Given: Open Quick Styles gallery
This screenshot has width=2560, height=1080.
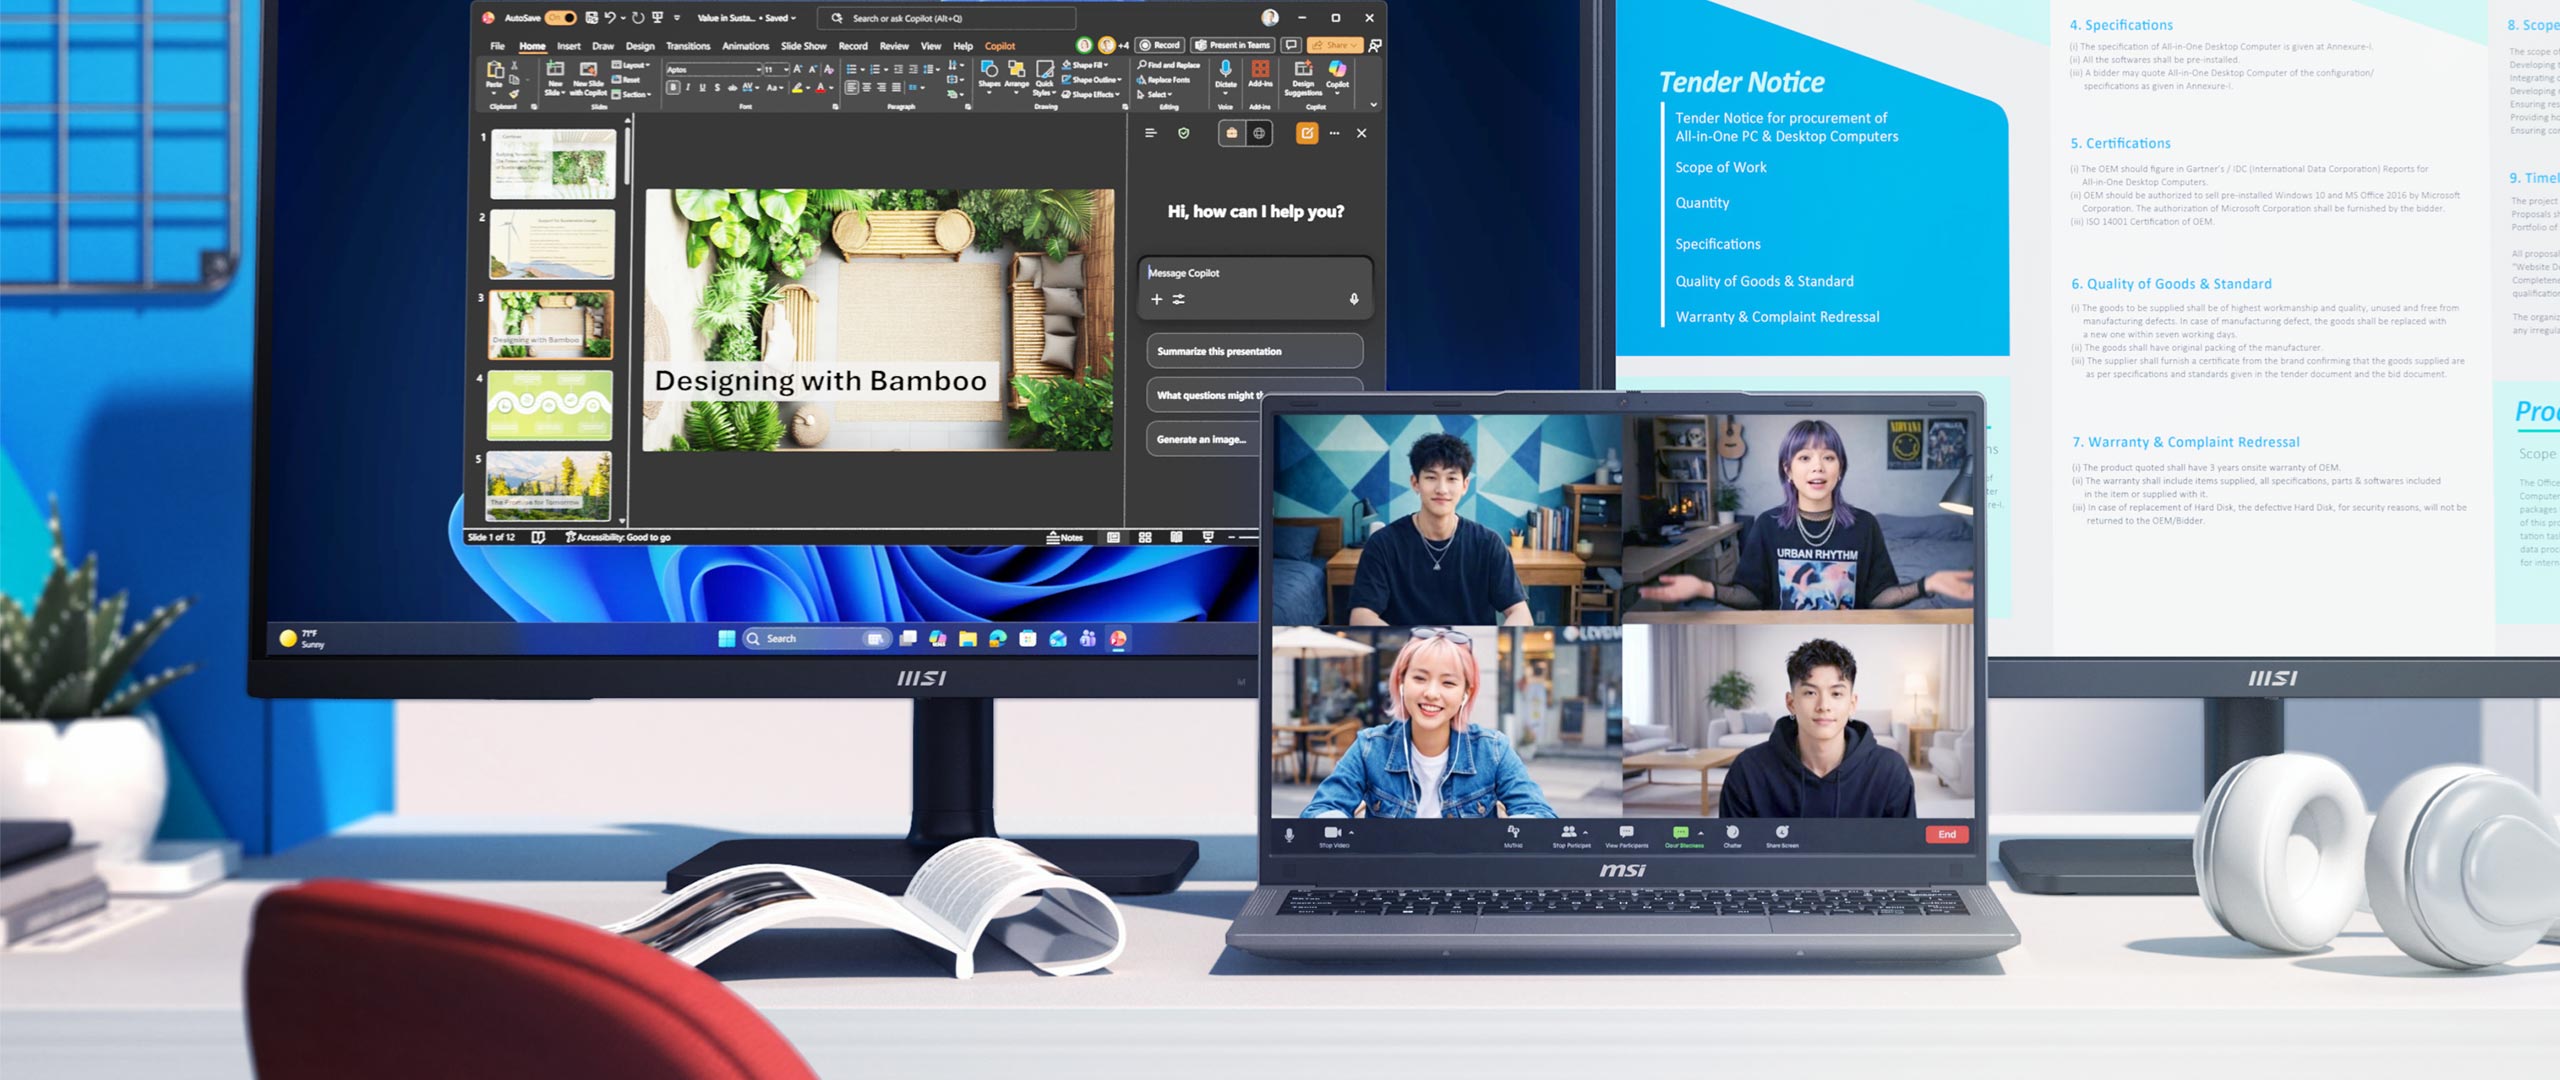Looking at the screenshot, I should [x=1044, y=77].
